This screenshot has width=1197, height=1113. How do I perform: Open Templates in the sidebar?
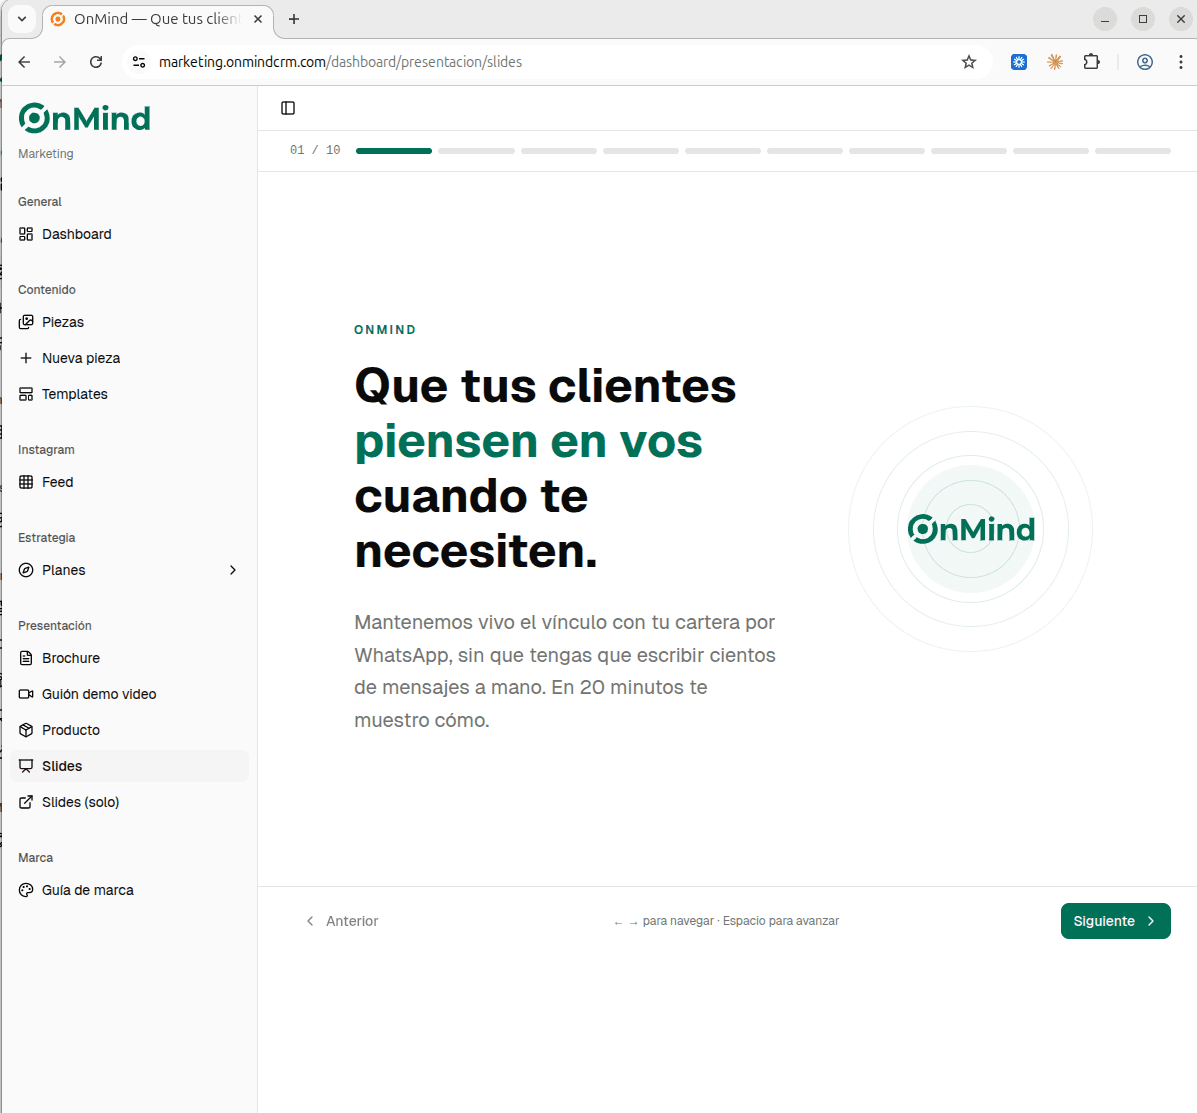tap(130, 394)
